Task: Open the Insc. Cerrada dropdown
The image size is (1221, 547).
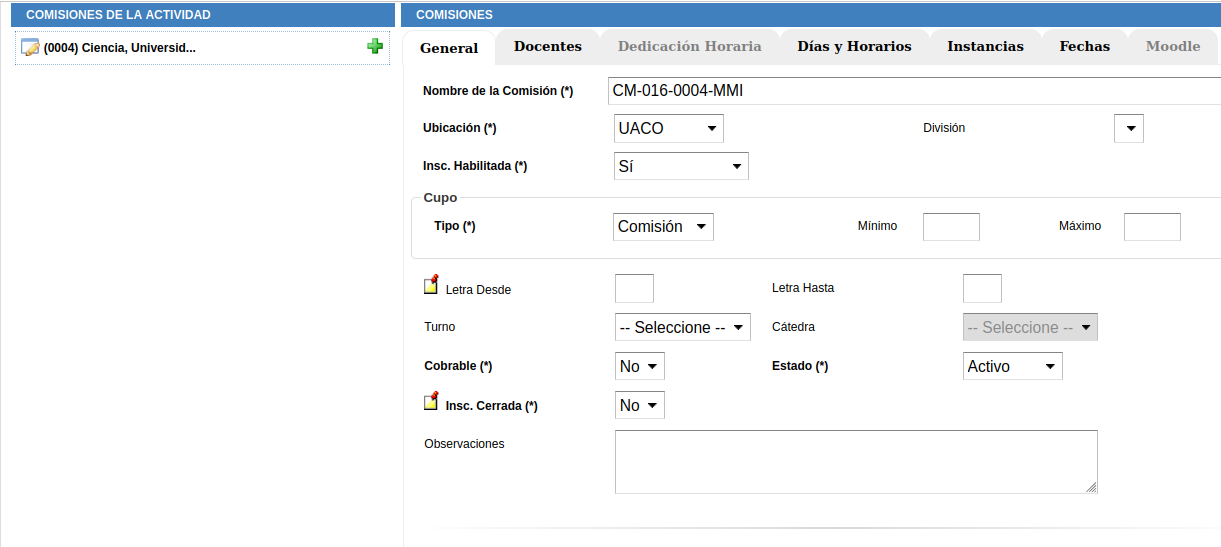Action: [640, 405]
